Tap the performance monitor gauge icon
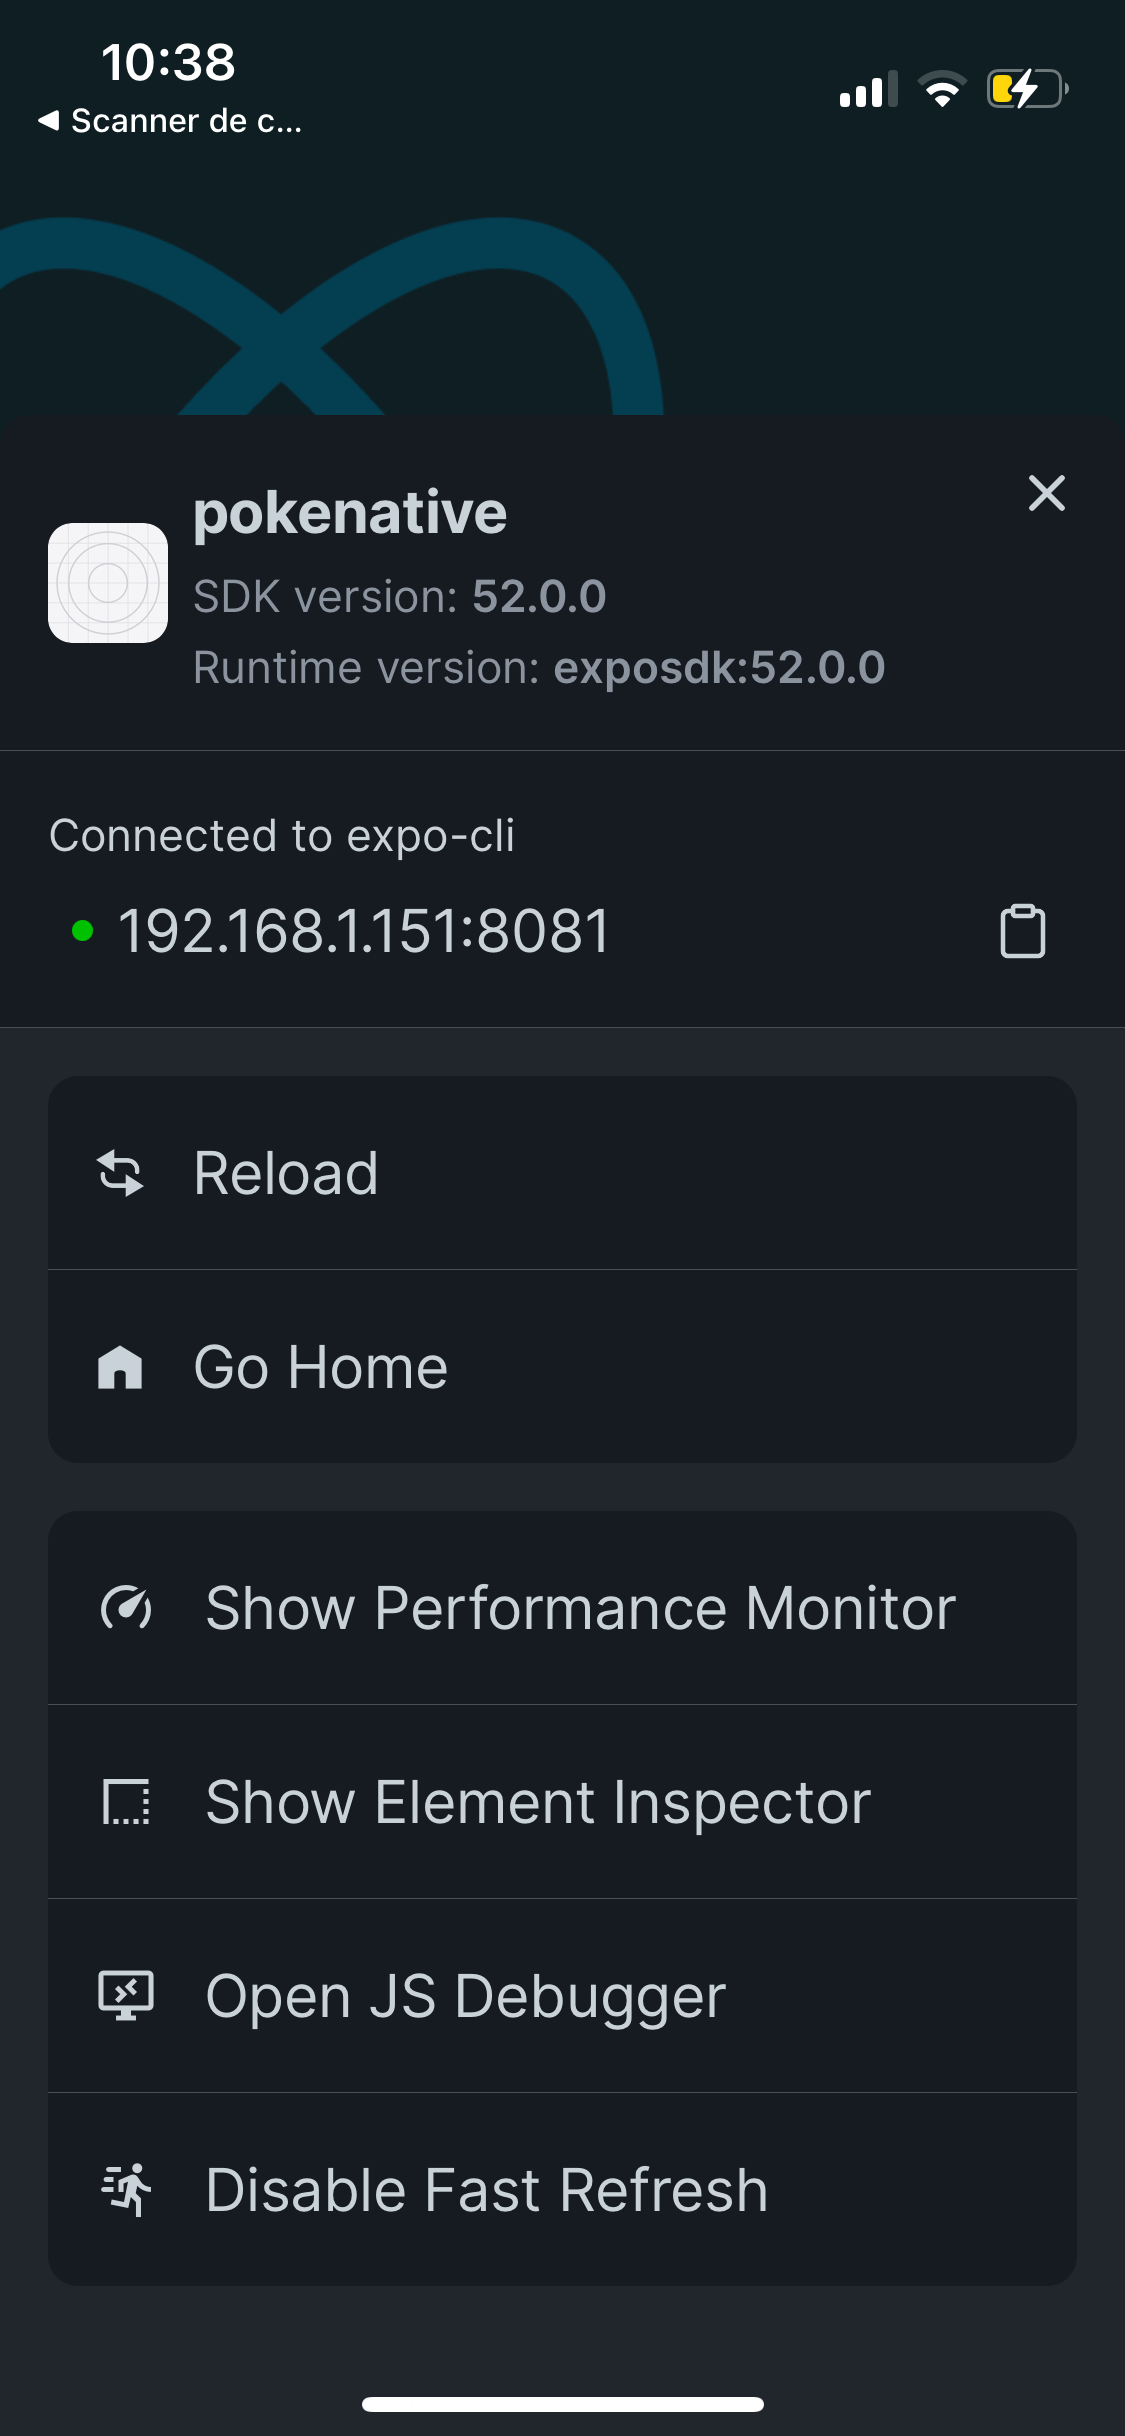Image resolution: width=1125 pixels, height=2436 pixels. click(126, 1608)
